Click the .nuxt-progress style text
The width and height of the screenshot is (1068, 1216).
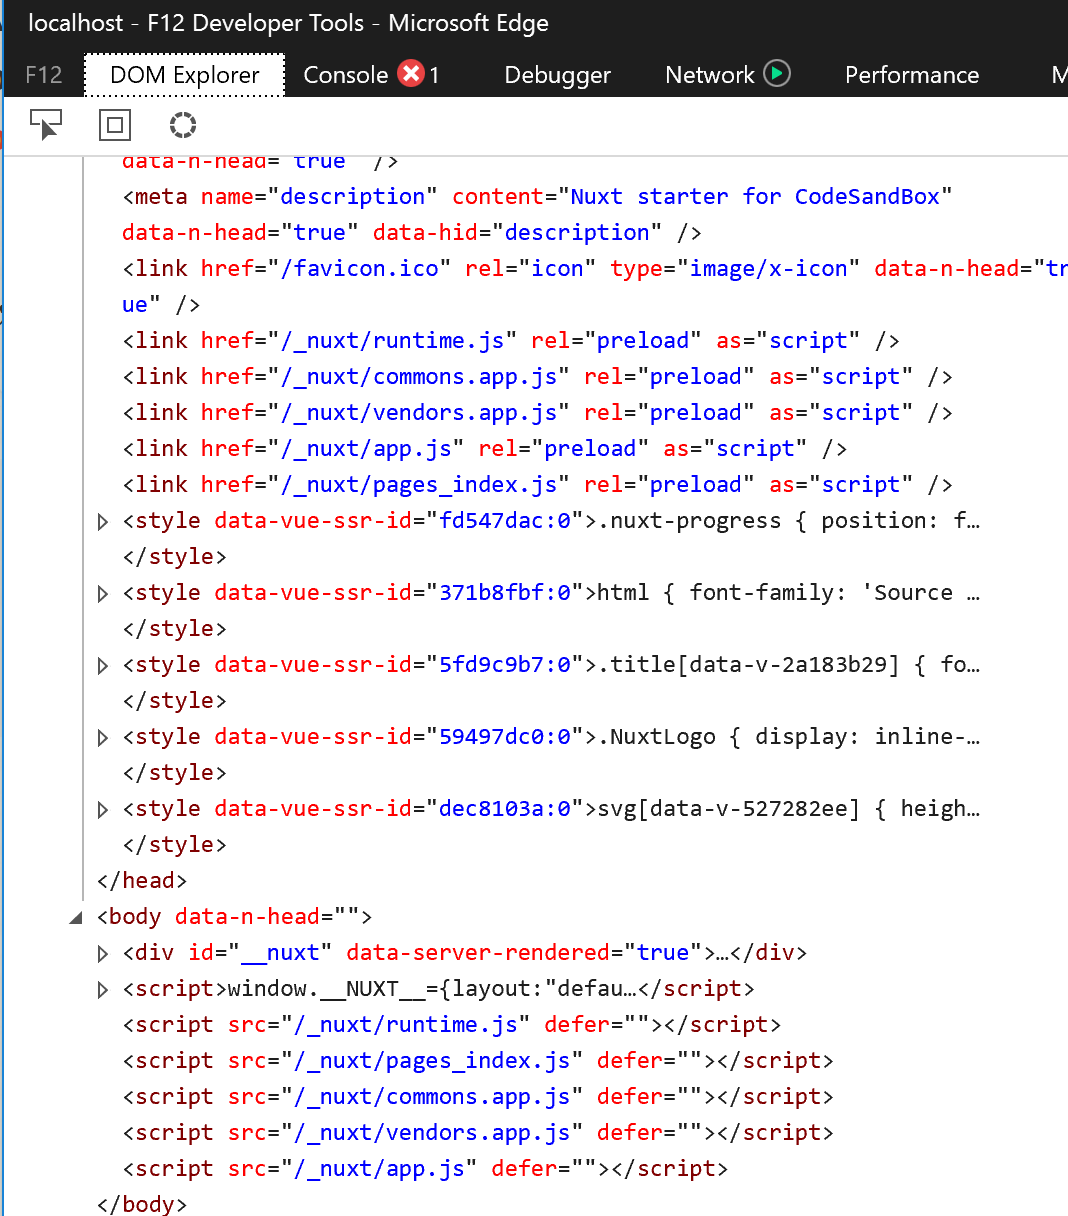click(788, 520)
